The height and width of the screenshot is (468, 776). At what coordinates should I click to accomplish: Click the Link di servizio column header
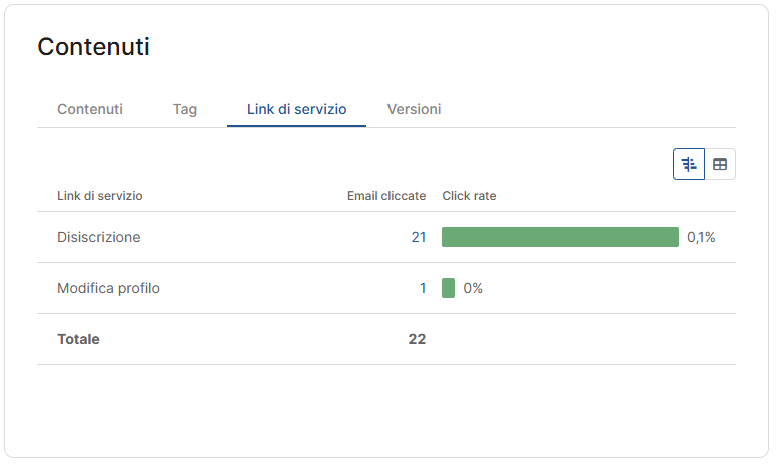(100, 196)
